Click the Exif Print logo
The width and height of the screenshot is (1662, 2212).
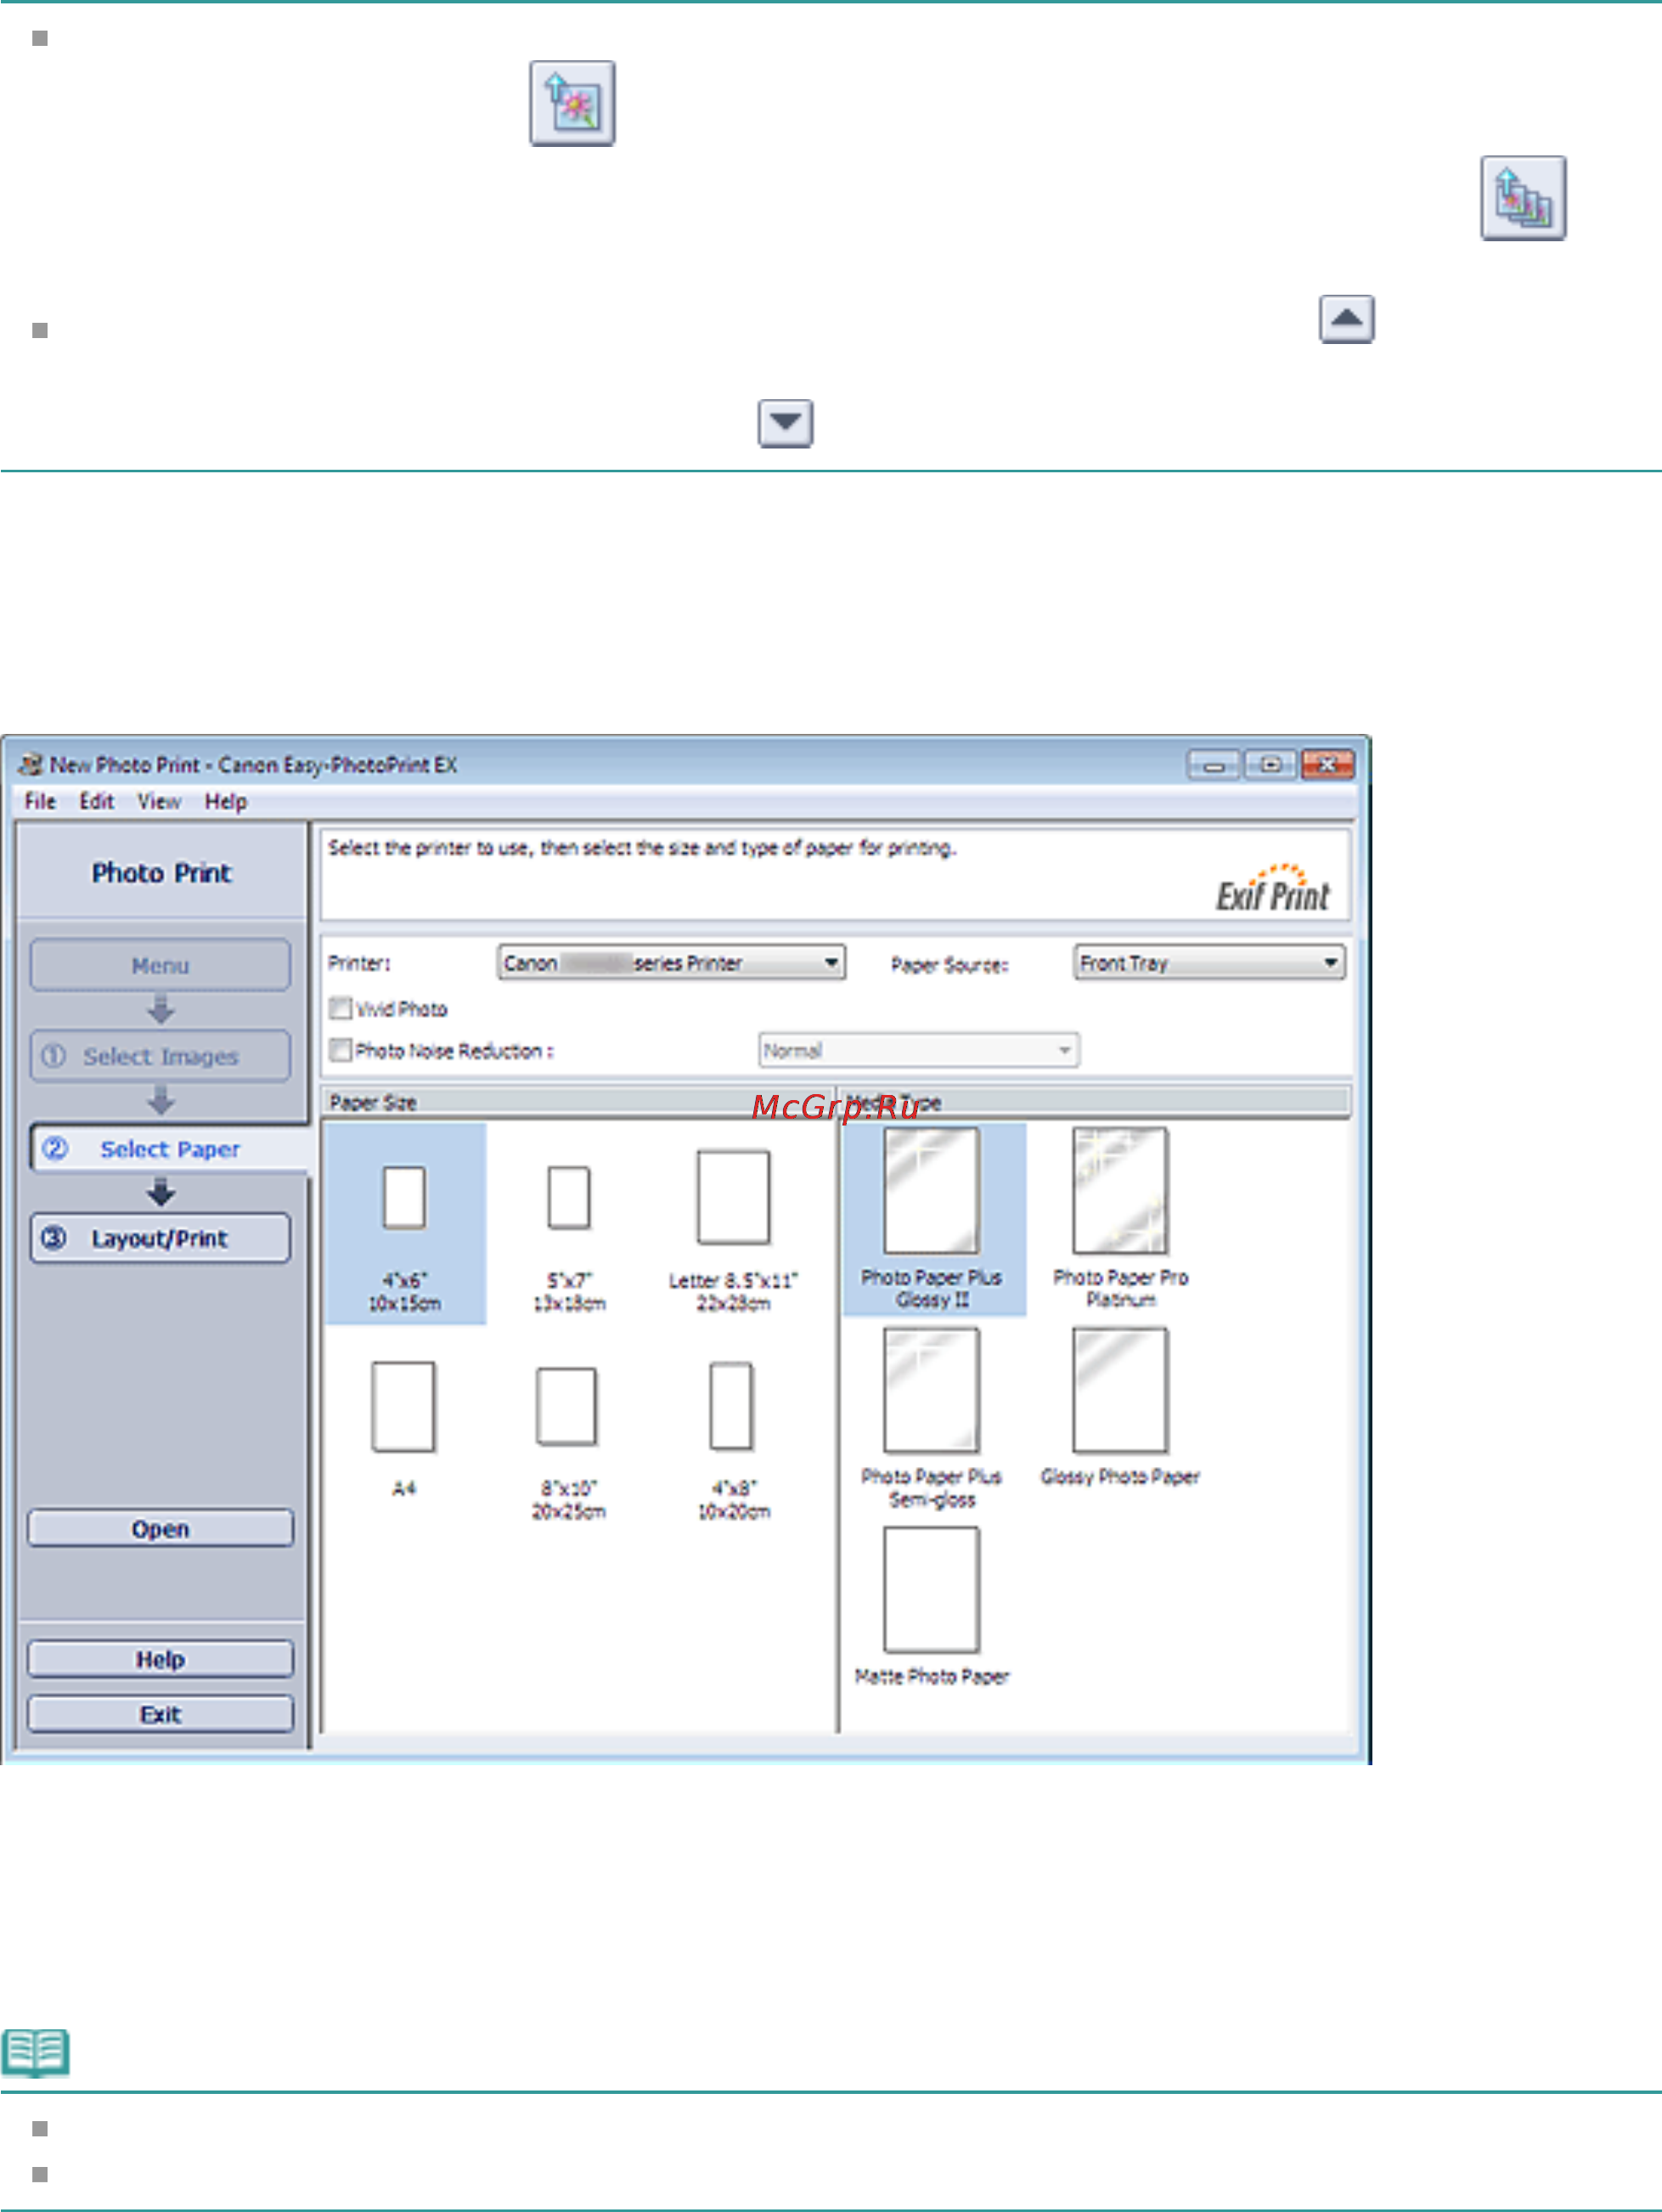click(x=1272, y=888)
